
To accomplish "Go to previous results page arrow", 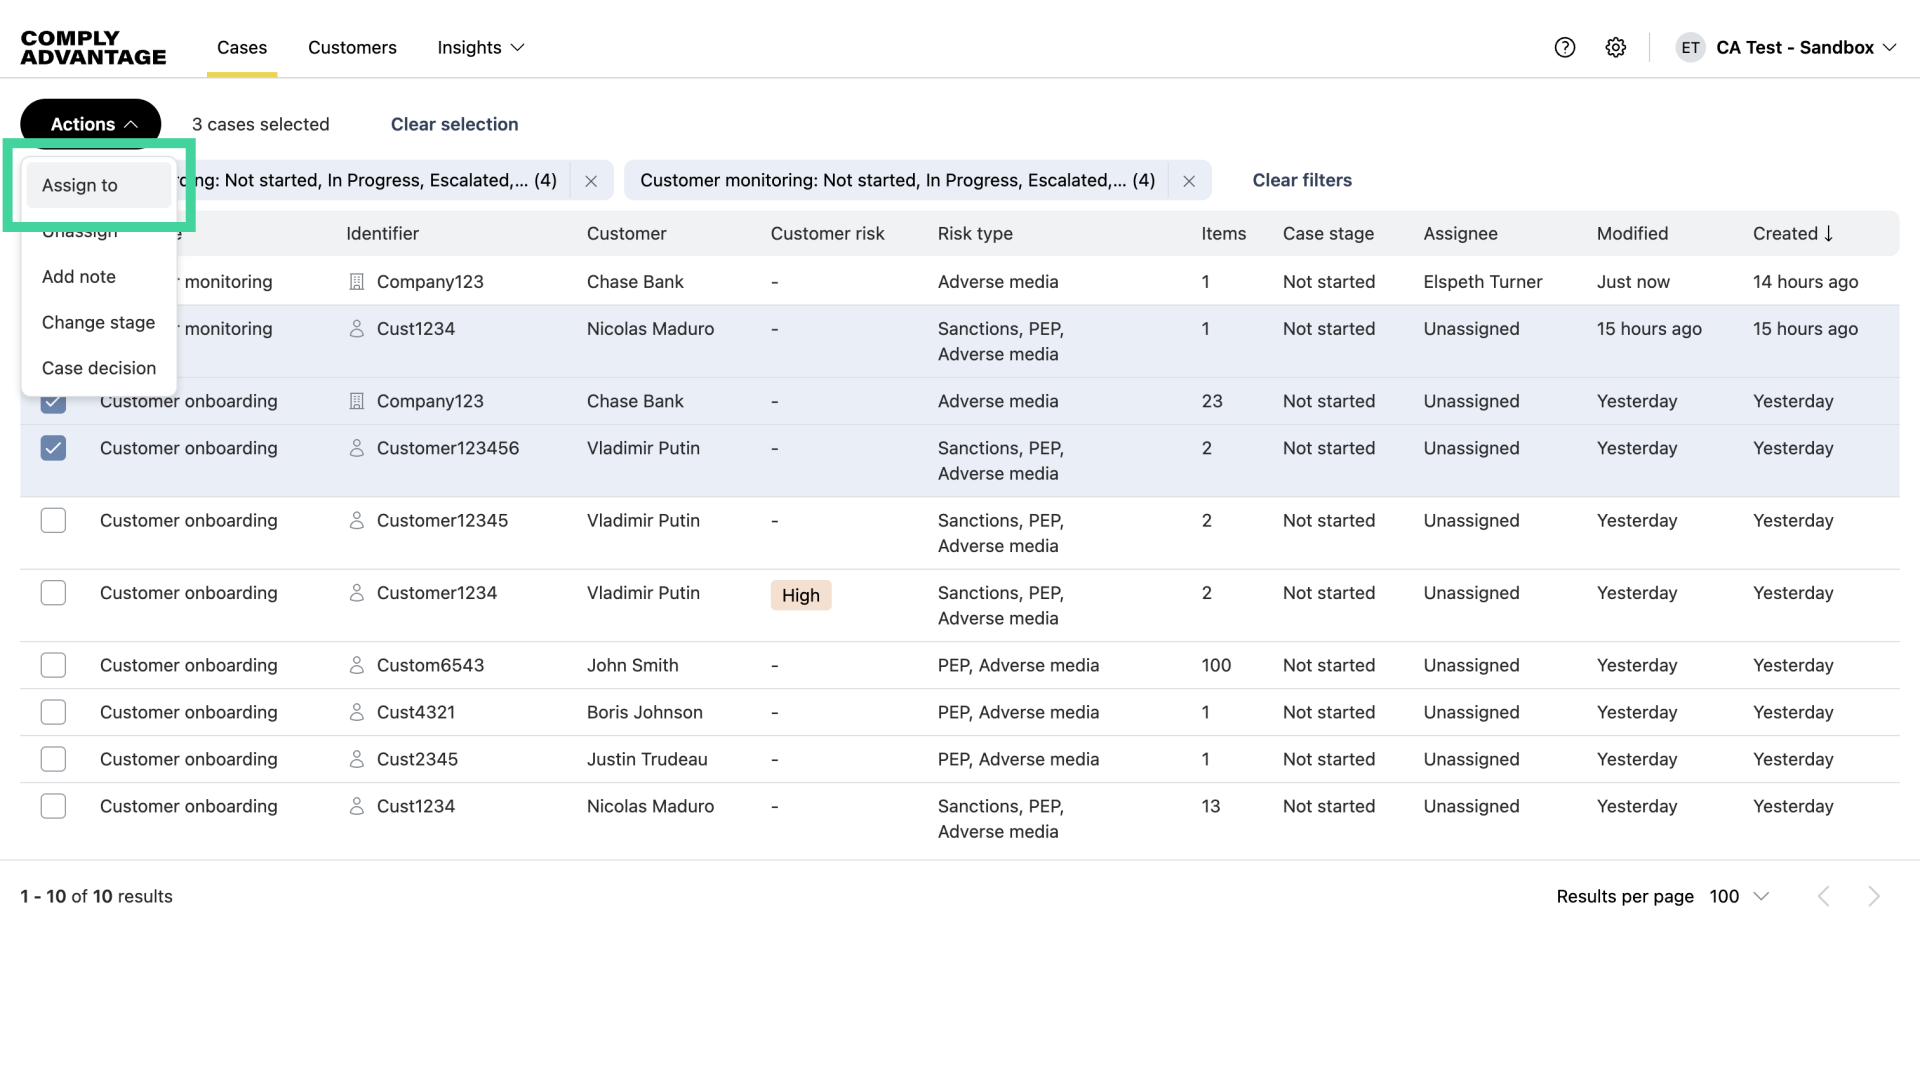I will pyautogui.click(x=1824, y=896).
